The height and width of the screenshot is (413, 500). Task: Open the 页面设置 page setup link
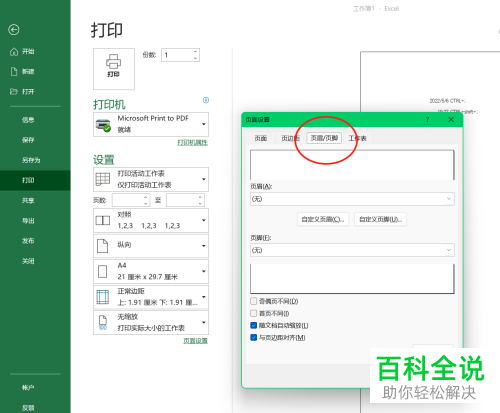click(x=195, y=341)
